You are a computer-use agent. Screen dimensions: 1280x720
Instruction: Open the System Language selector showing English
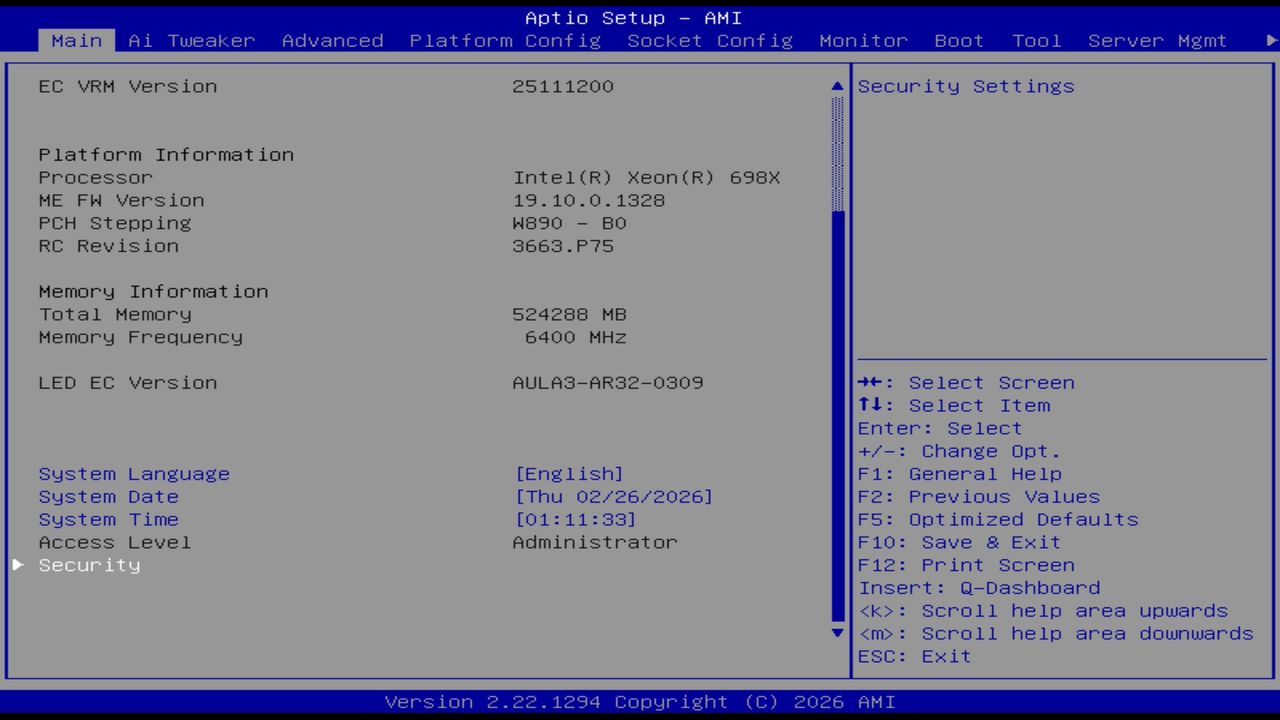pos(569,473)
